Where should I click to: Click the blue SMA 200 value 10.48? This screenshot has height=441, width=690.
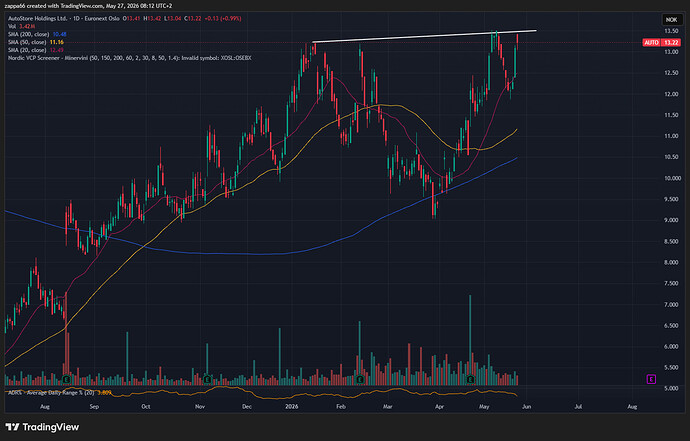pyautogui.click(x=59, y=34)
